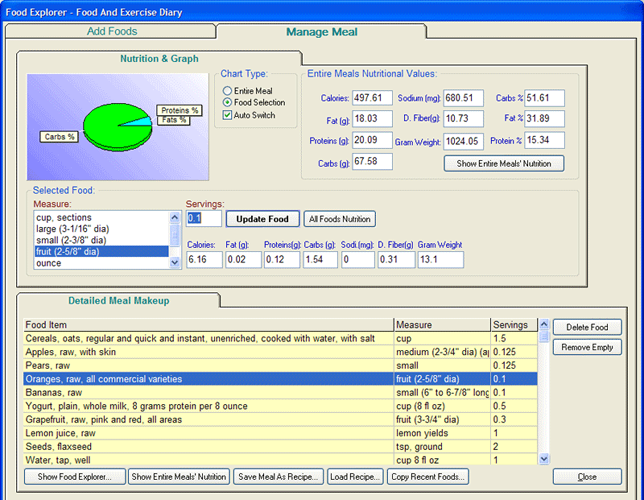
Task: Open the Manage Meal tab
Action: (x=320, y=32)
